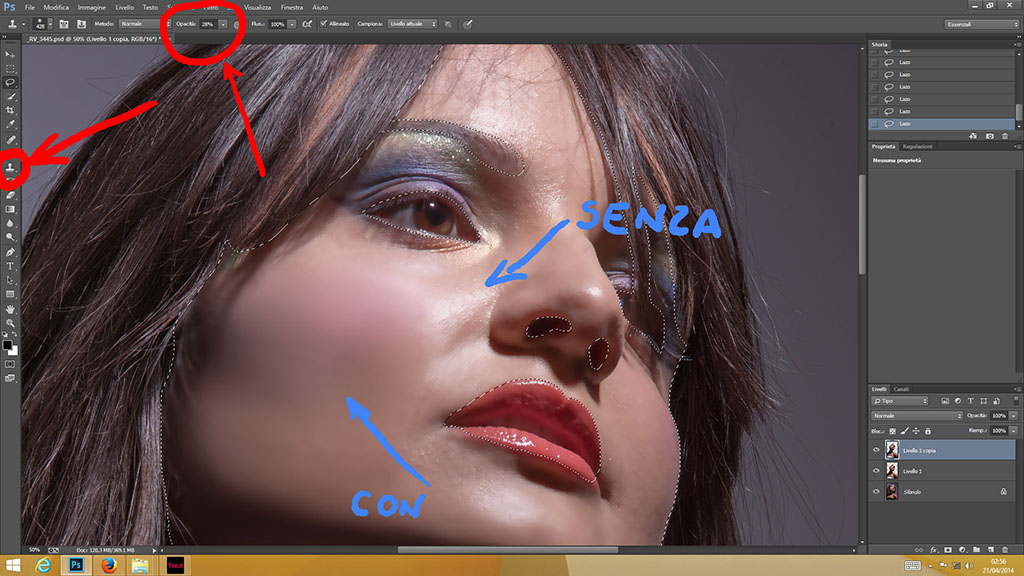Click the Hand tool
The image size is (1024, 576).
(x=11, y=309)
